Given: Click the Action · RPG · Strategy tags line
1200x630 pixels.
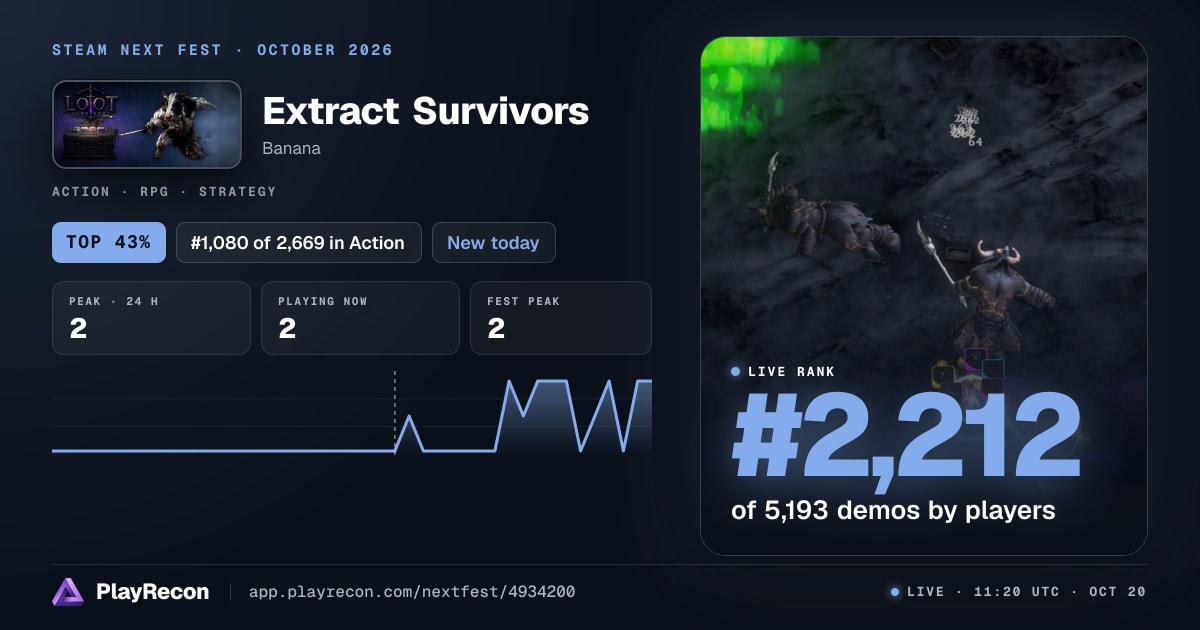Looking at the screenshot, I should pos(164,192).
